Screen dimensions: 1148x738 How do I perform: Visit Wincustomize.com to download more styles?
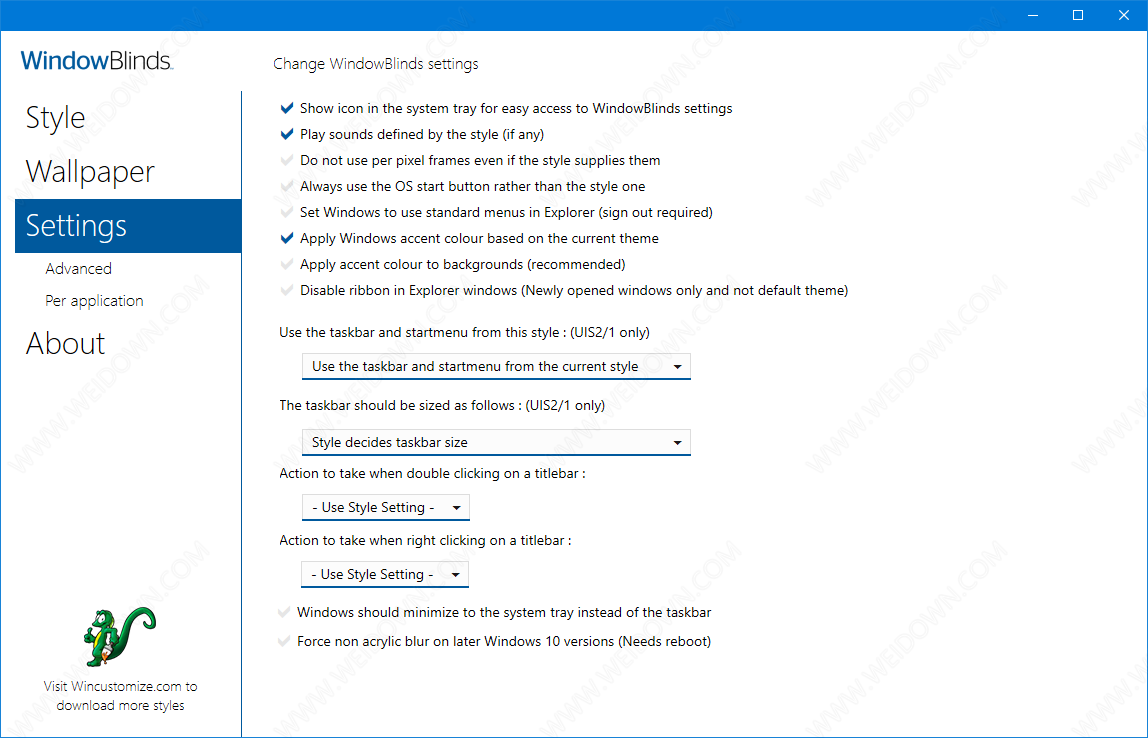[120, 696]
